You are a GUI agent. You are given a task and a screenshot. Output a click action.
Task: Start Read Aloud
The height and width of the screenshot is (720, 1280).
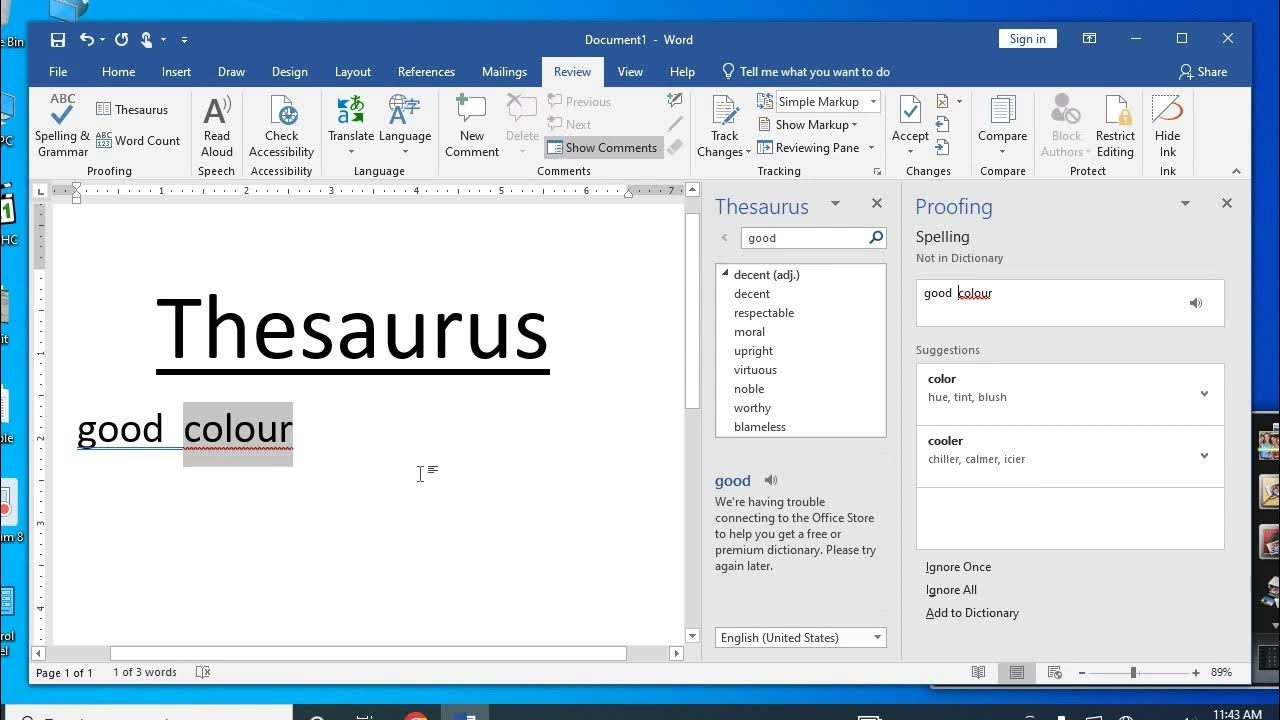[x=217, y=126]
